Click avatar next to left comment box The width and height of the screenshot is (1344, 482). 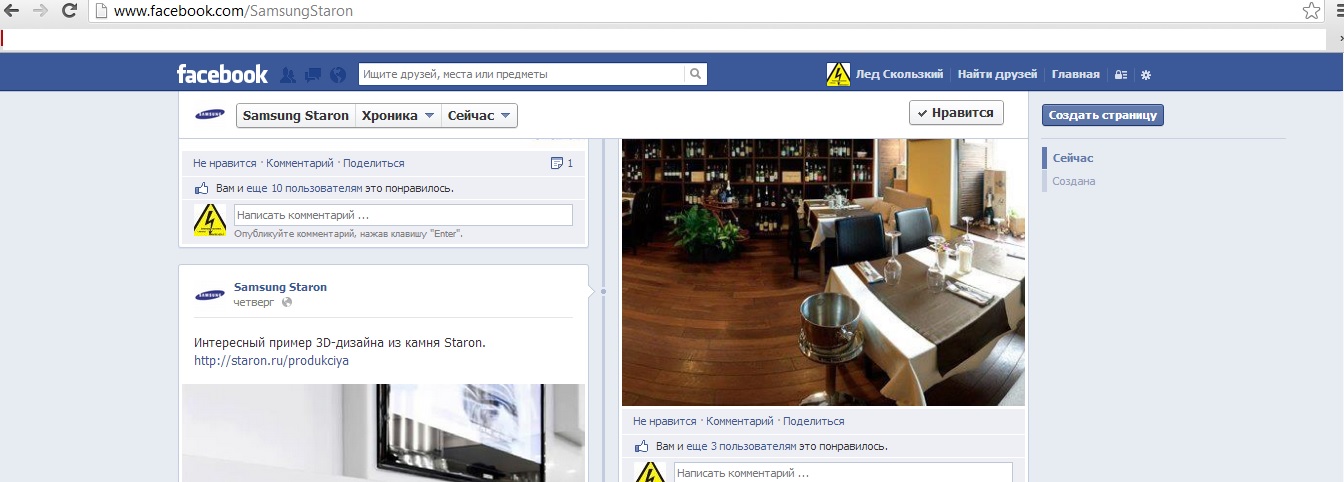210,220
